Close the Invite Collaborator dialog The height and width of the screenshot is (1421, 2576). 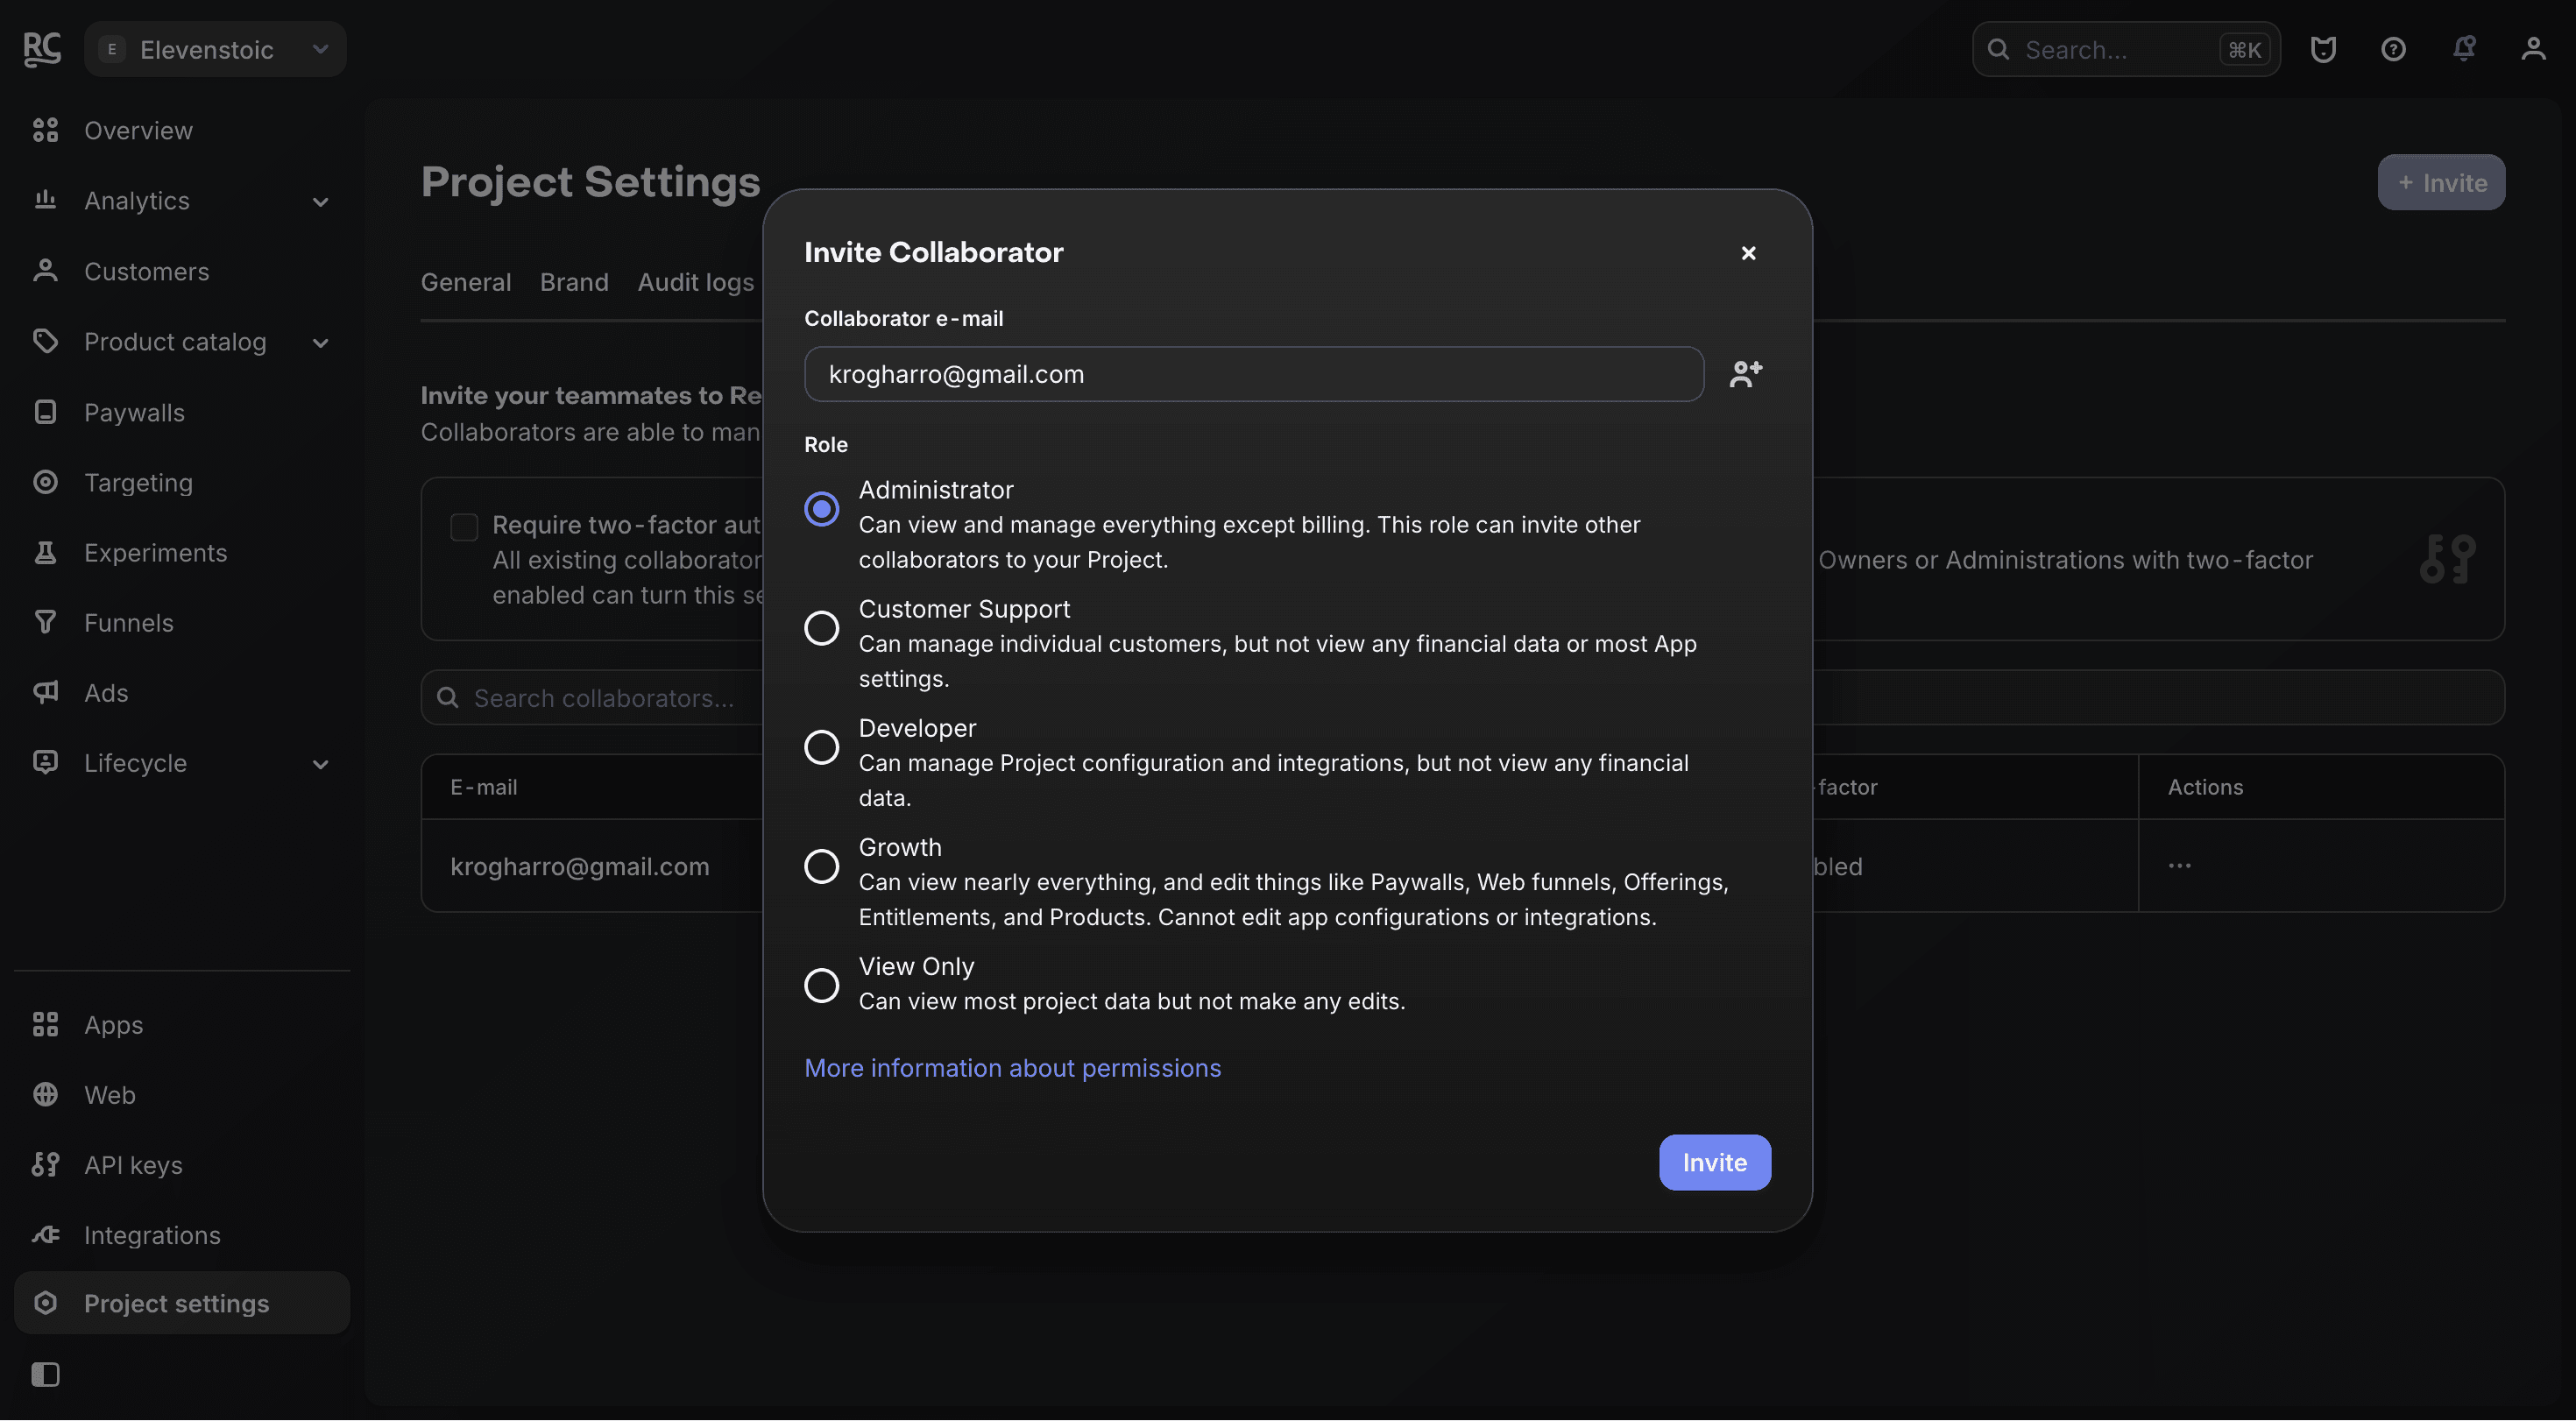[x=1748, y=253]
